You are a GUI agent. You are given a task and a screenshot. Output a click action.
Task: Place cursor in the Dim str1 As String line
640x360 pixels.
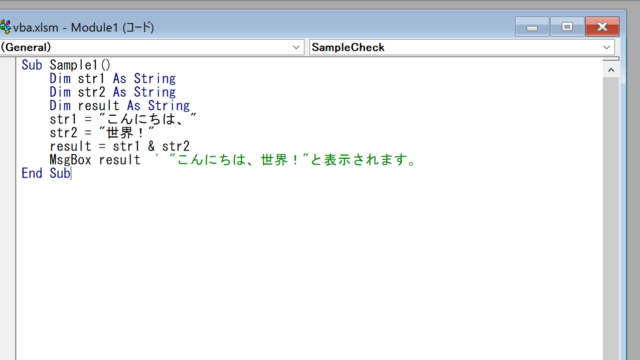coord(113,78)
